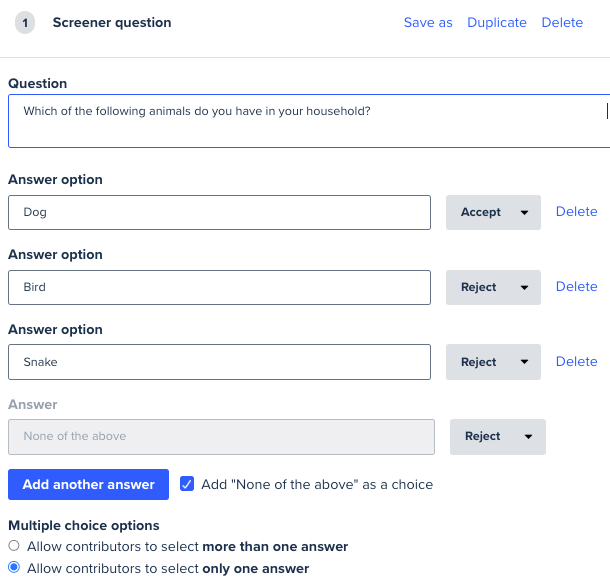Click the disabled None of the above field
The height and width of the screenshot is (587, 610).
pos(221,437)
